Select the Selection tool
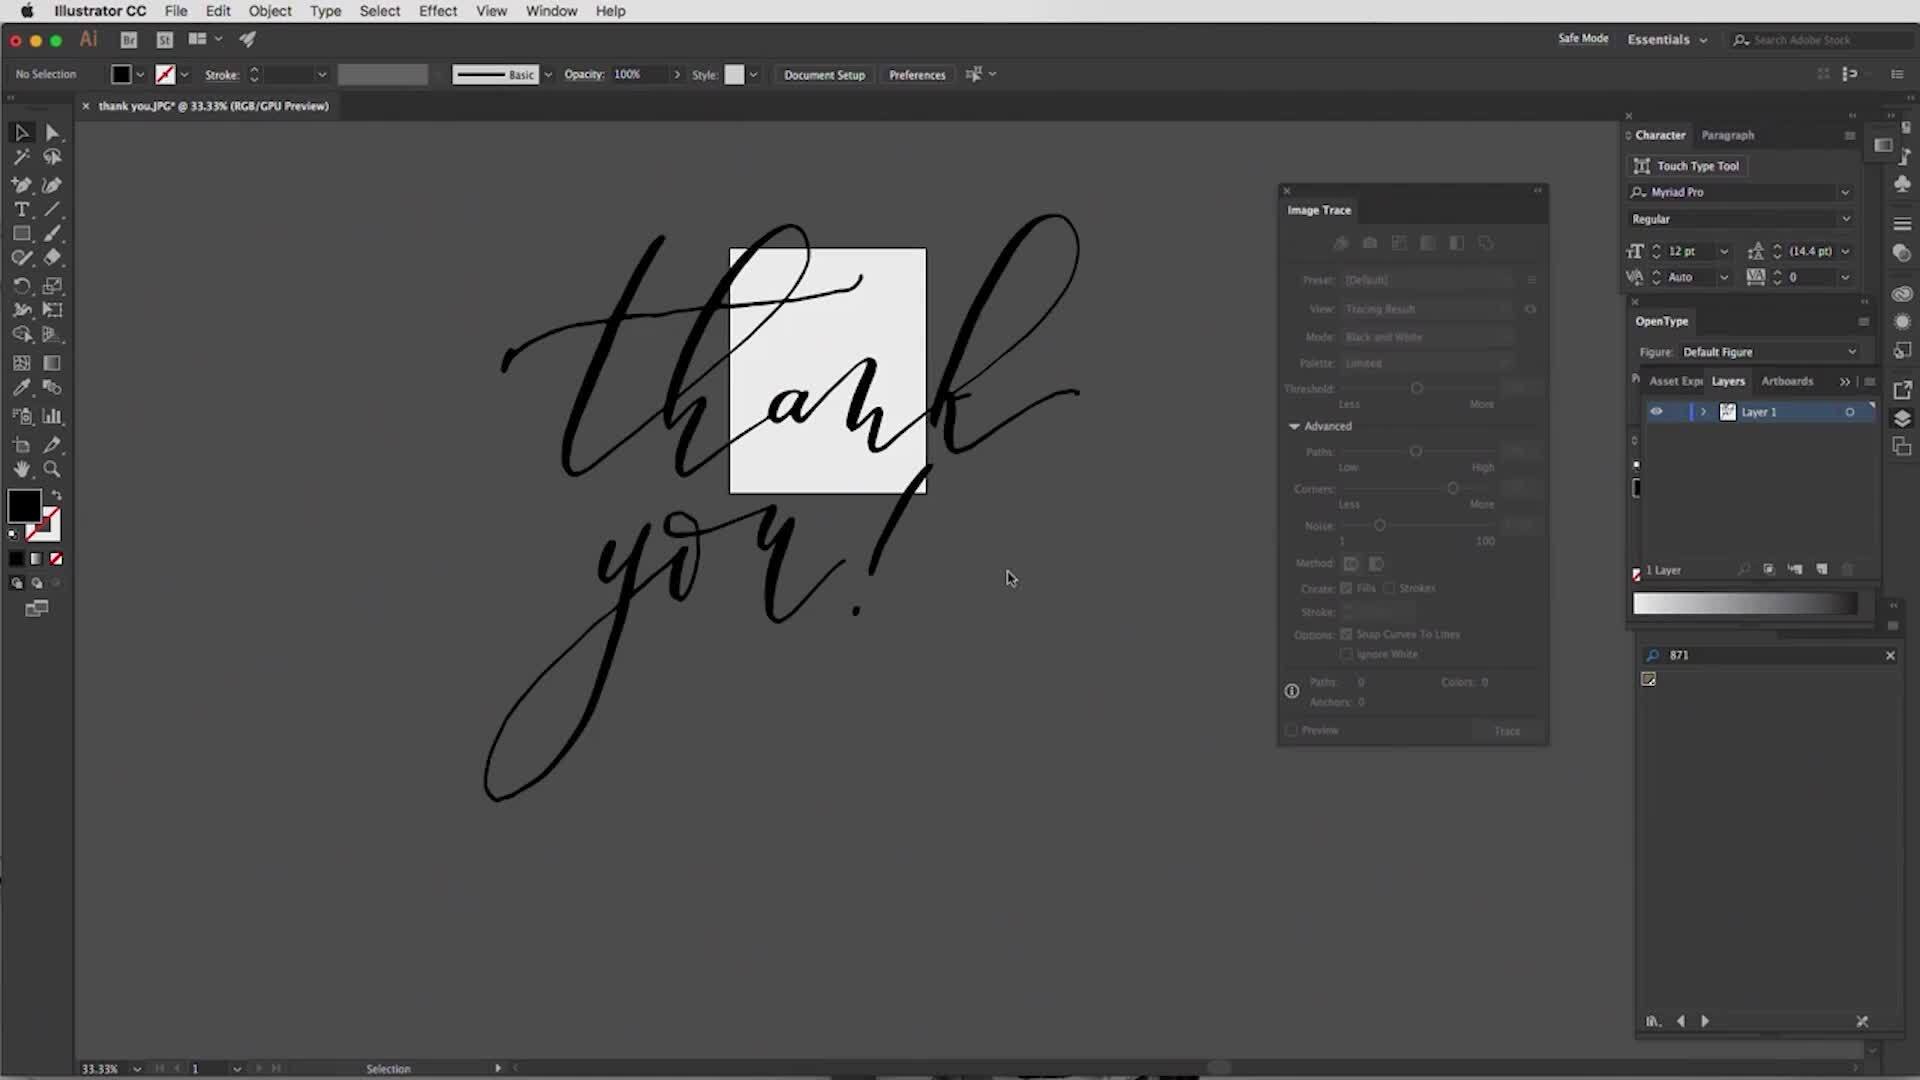The image size is (1920, 1080). pyautogui.click(x=21, y=132)
